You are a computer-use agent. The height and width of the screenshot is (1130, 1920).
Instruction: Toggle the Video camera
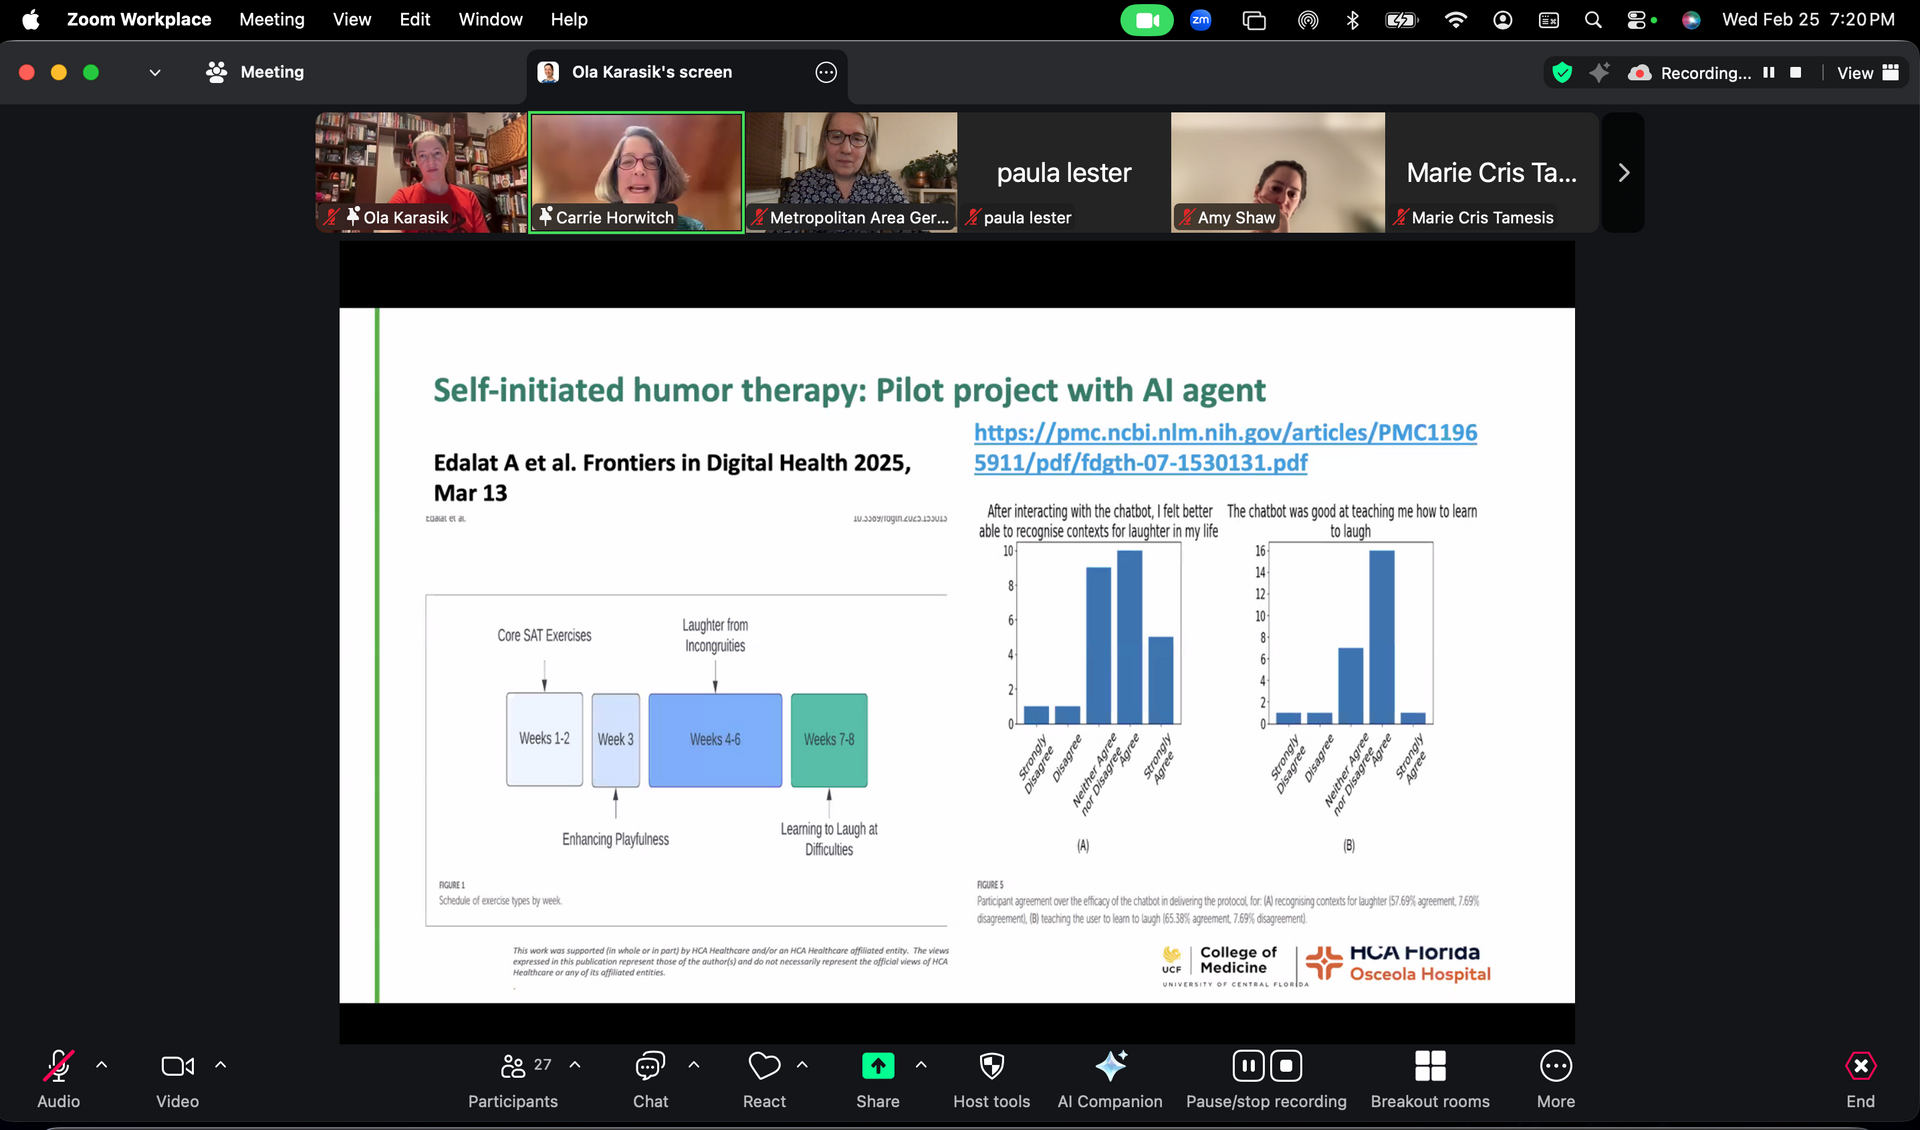177,1067
